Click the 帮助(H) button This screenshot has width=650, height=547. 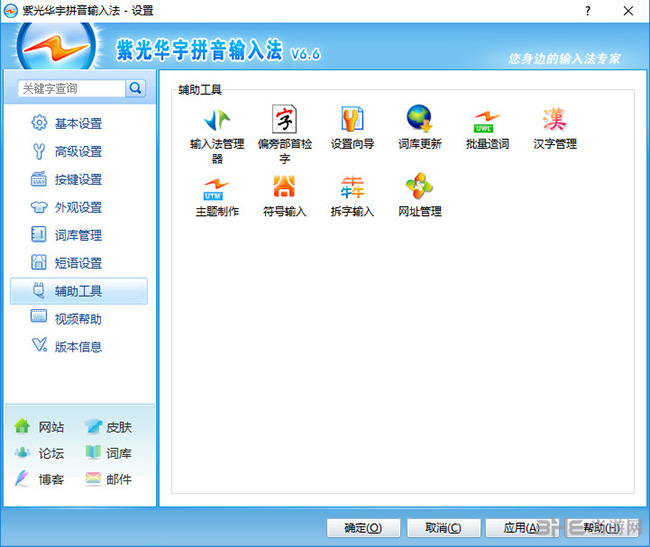(x=601, y=528)
